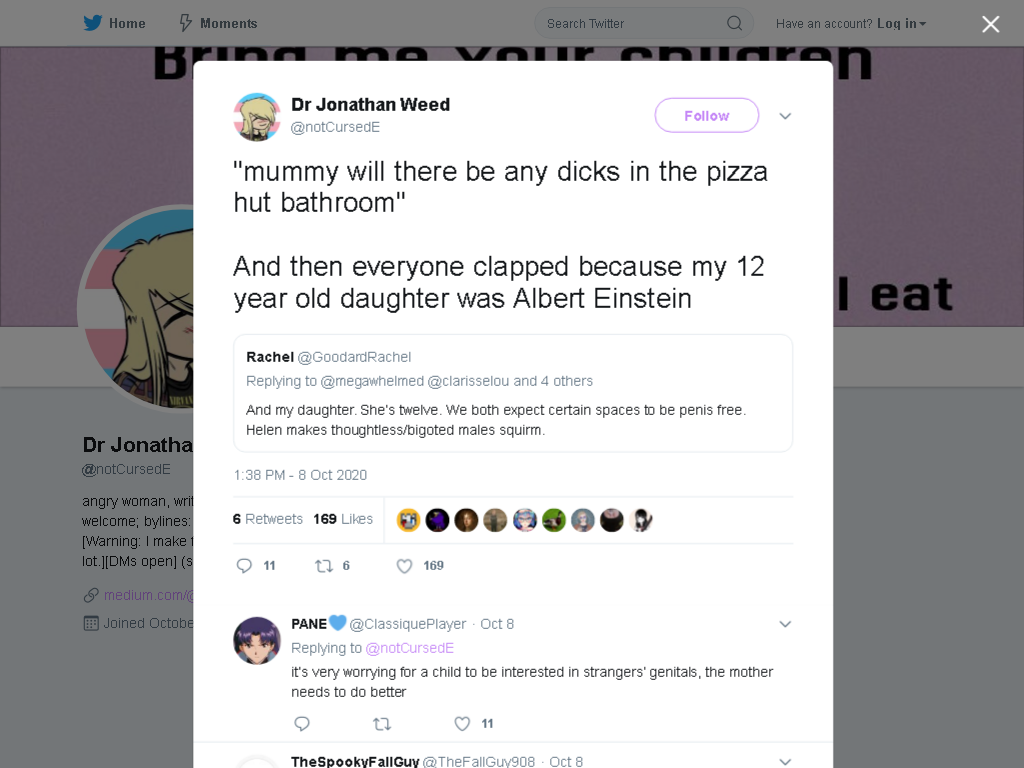Viewport: 1024px width, 768px height.
Task: Like the main tweet heart icon
Action: click(404, 566)
